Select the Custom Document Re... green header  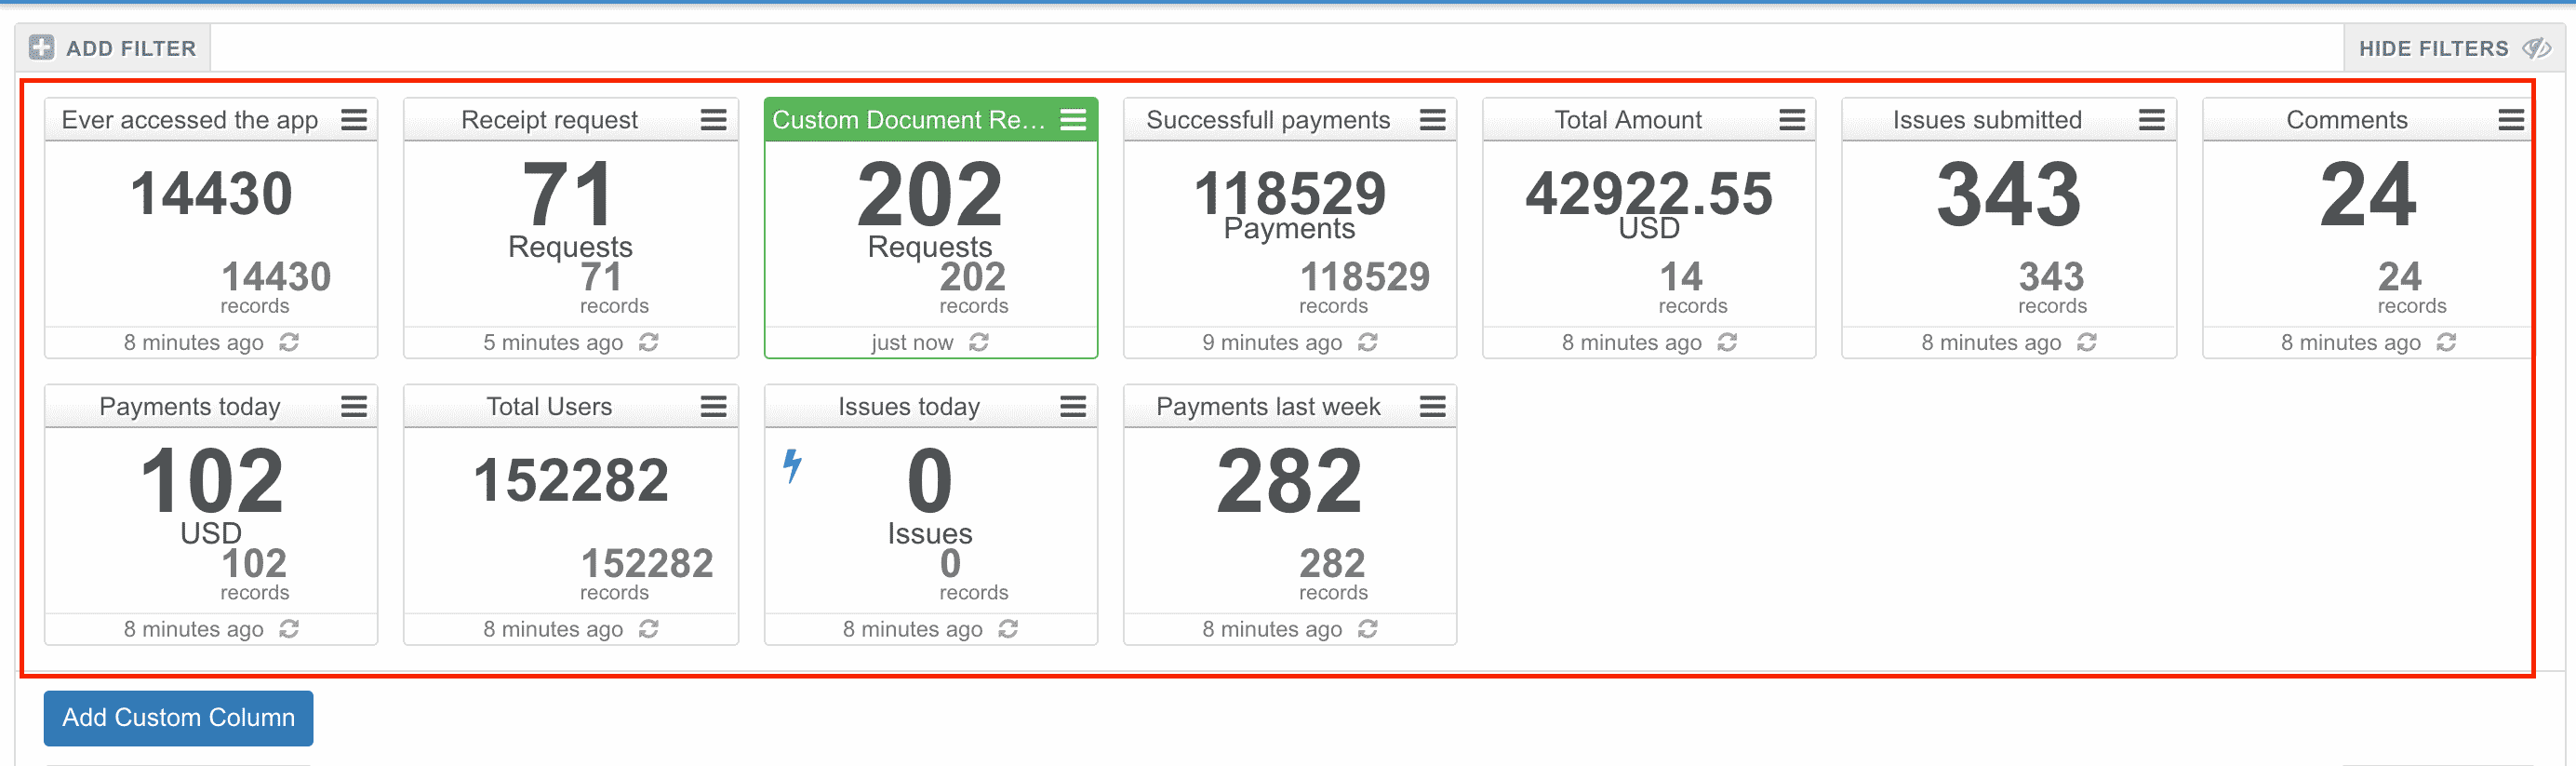pos(931,120)
